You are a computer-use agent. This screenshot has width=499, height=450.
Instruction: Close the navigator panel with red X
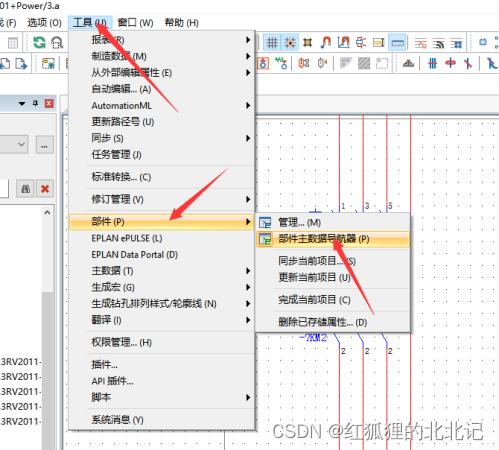coord(49,103)
